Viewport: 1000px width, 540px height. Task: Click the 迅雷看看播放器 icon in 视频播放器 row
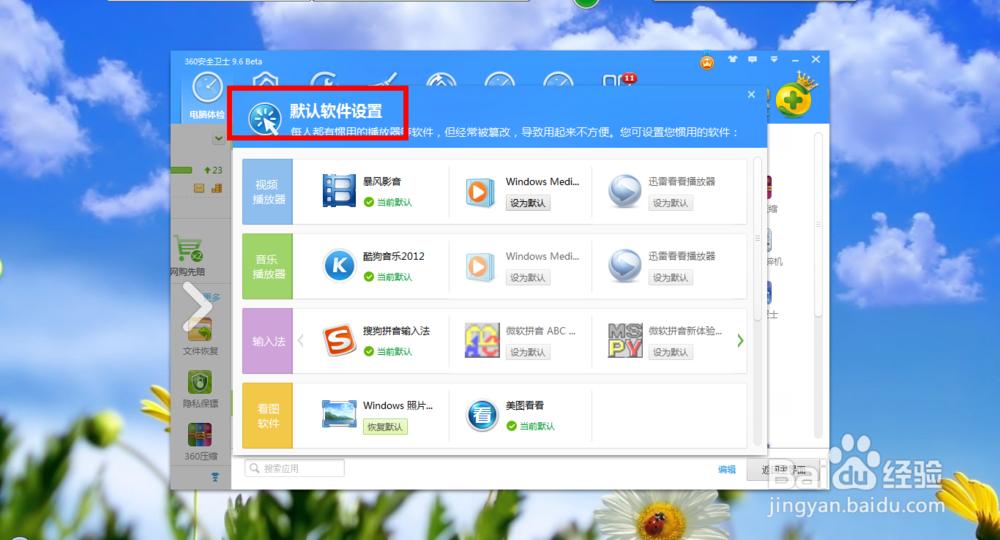(624, 191)
